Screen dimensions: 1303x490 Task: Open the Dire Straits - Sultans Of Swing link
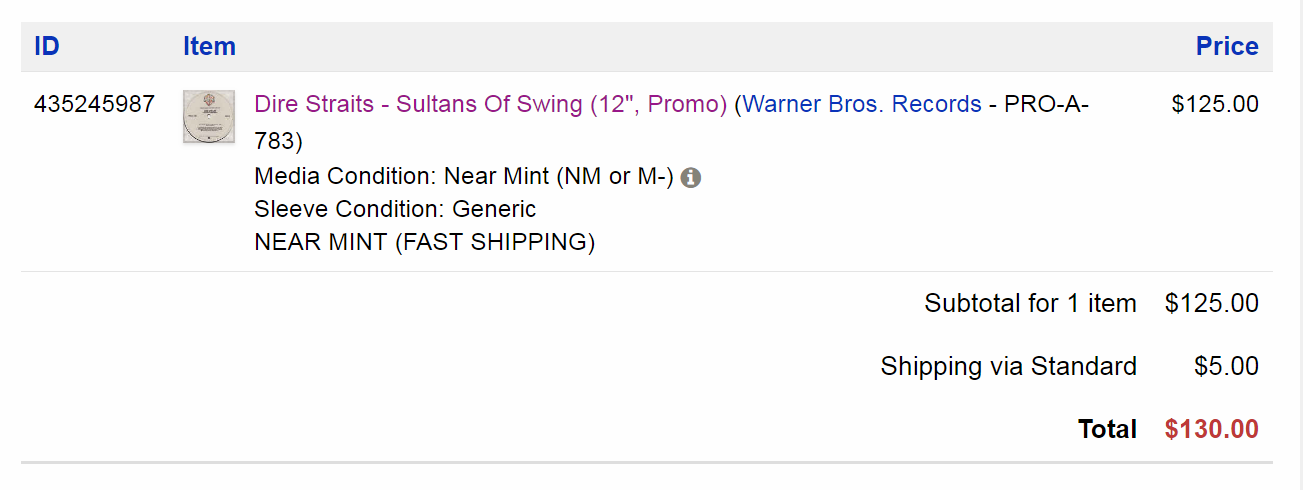coord(418,104)
